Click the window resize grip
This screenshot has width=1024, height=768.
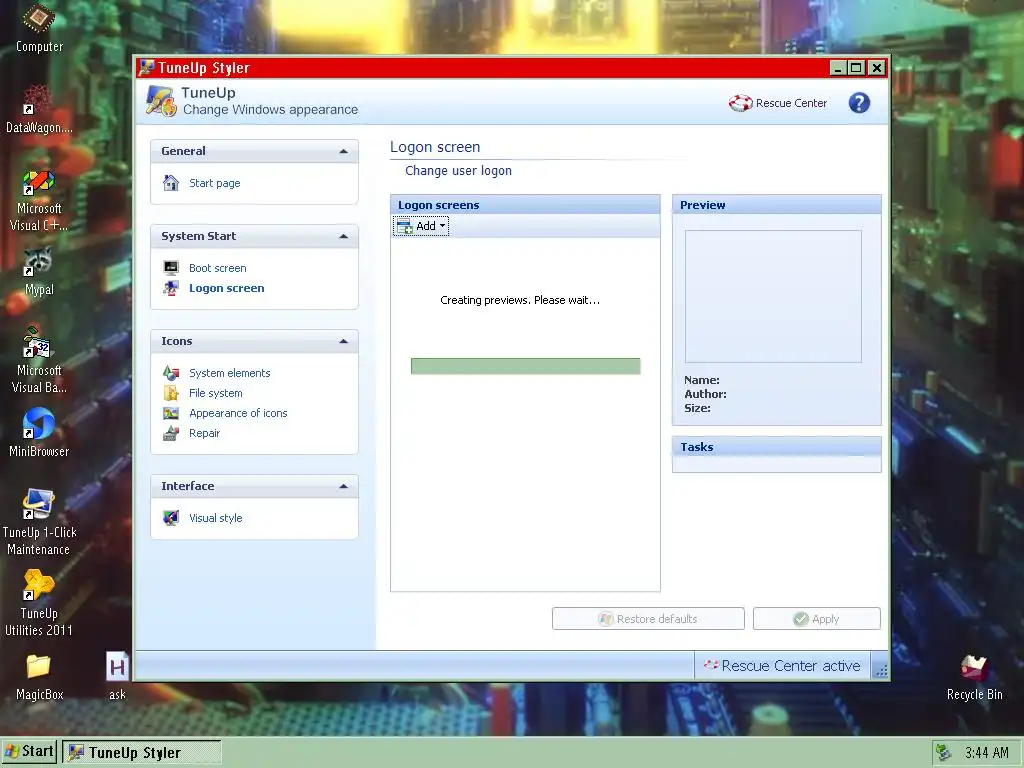(x=881, y=670)
